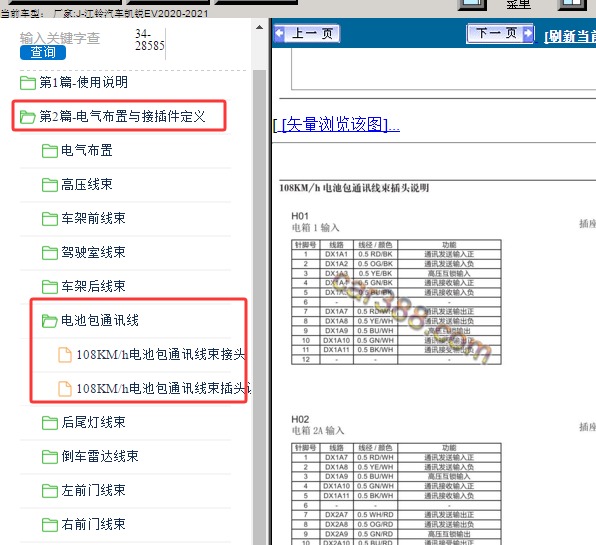Screen dimensions: 596x545
Task: Open 108KM/h电池包通讯线束接头 document
Action: (x=161, y=354)
